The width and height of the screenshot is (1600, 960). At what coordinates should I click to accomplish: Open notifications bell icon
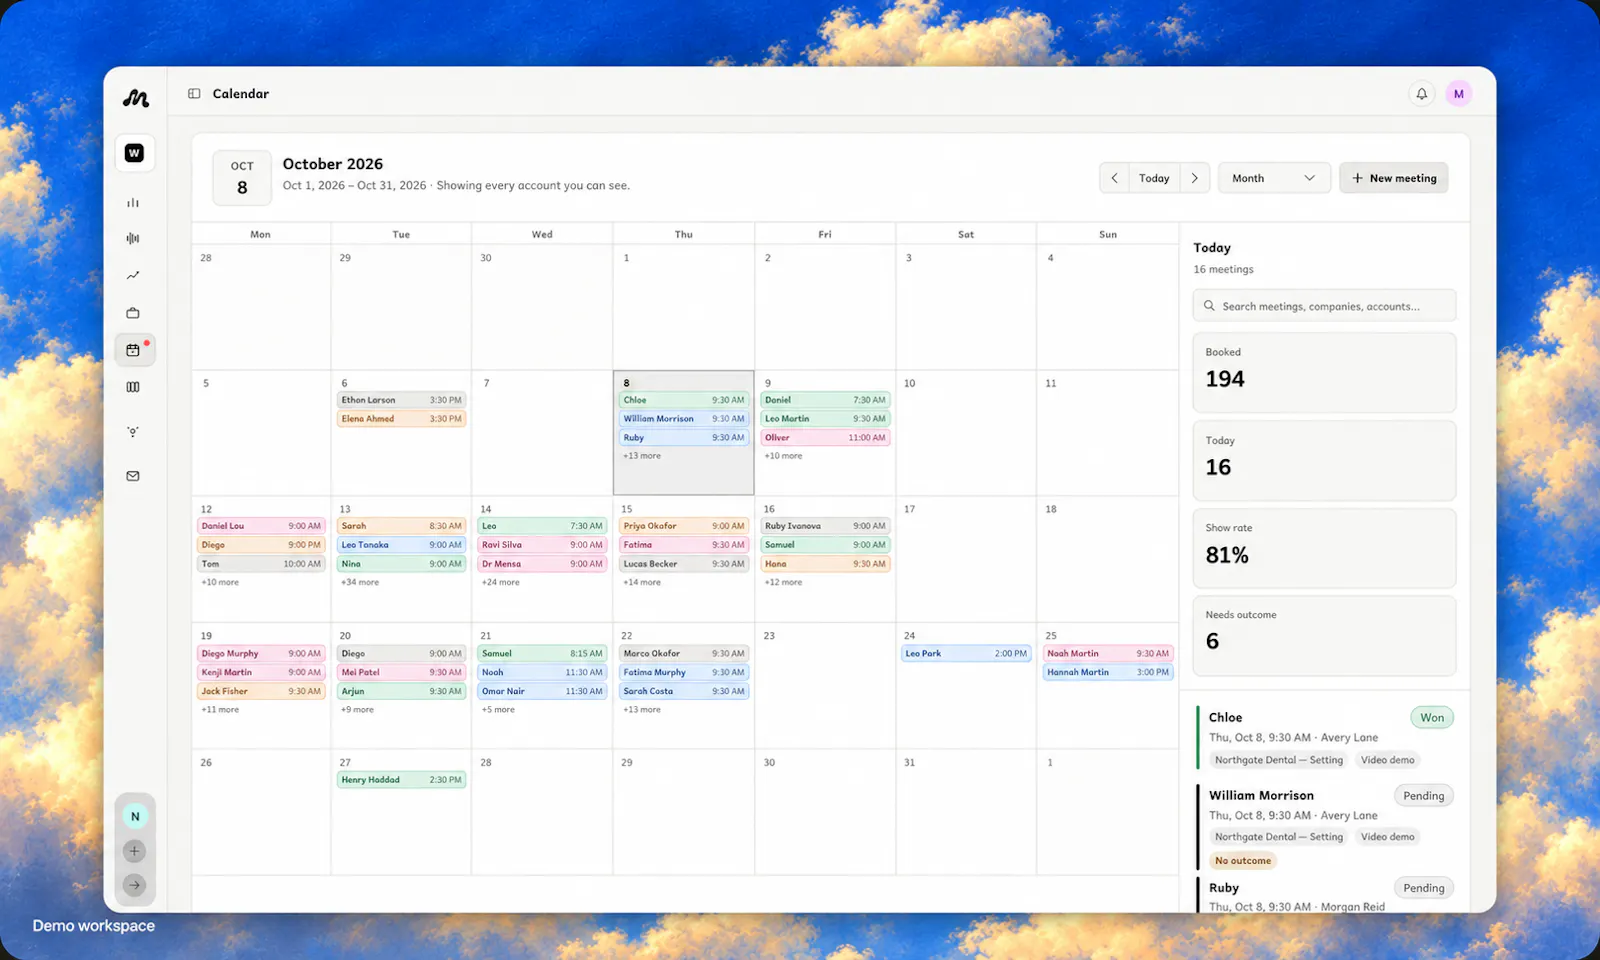click(1421, 94)
